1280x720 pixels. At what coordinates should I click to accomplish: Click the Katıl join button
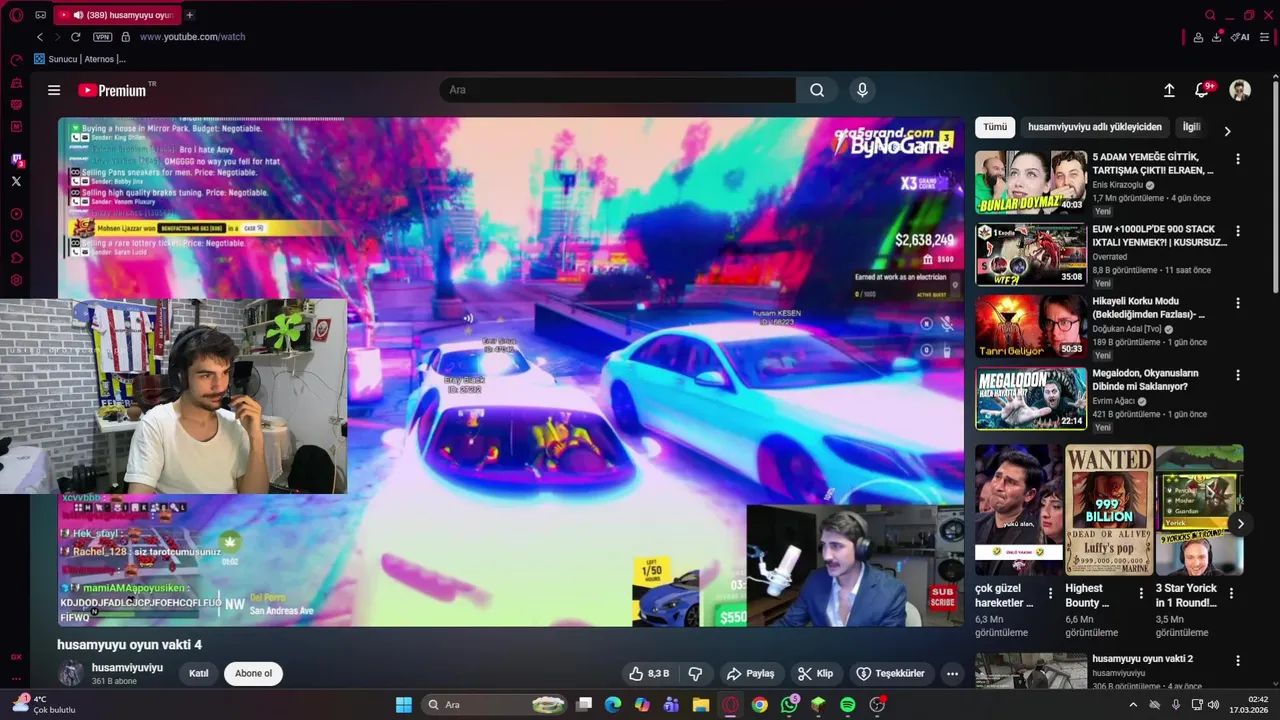199,673
